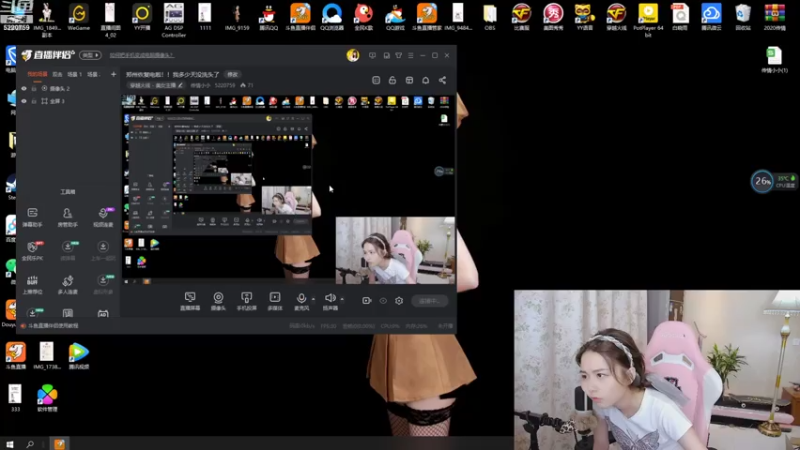Open WeGame desktop shortcut
The width and height of the screenshot is (800, 450).
[x=79, y=17]
